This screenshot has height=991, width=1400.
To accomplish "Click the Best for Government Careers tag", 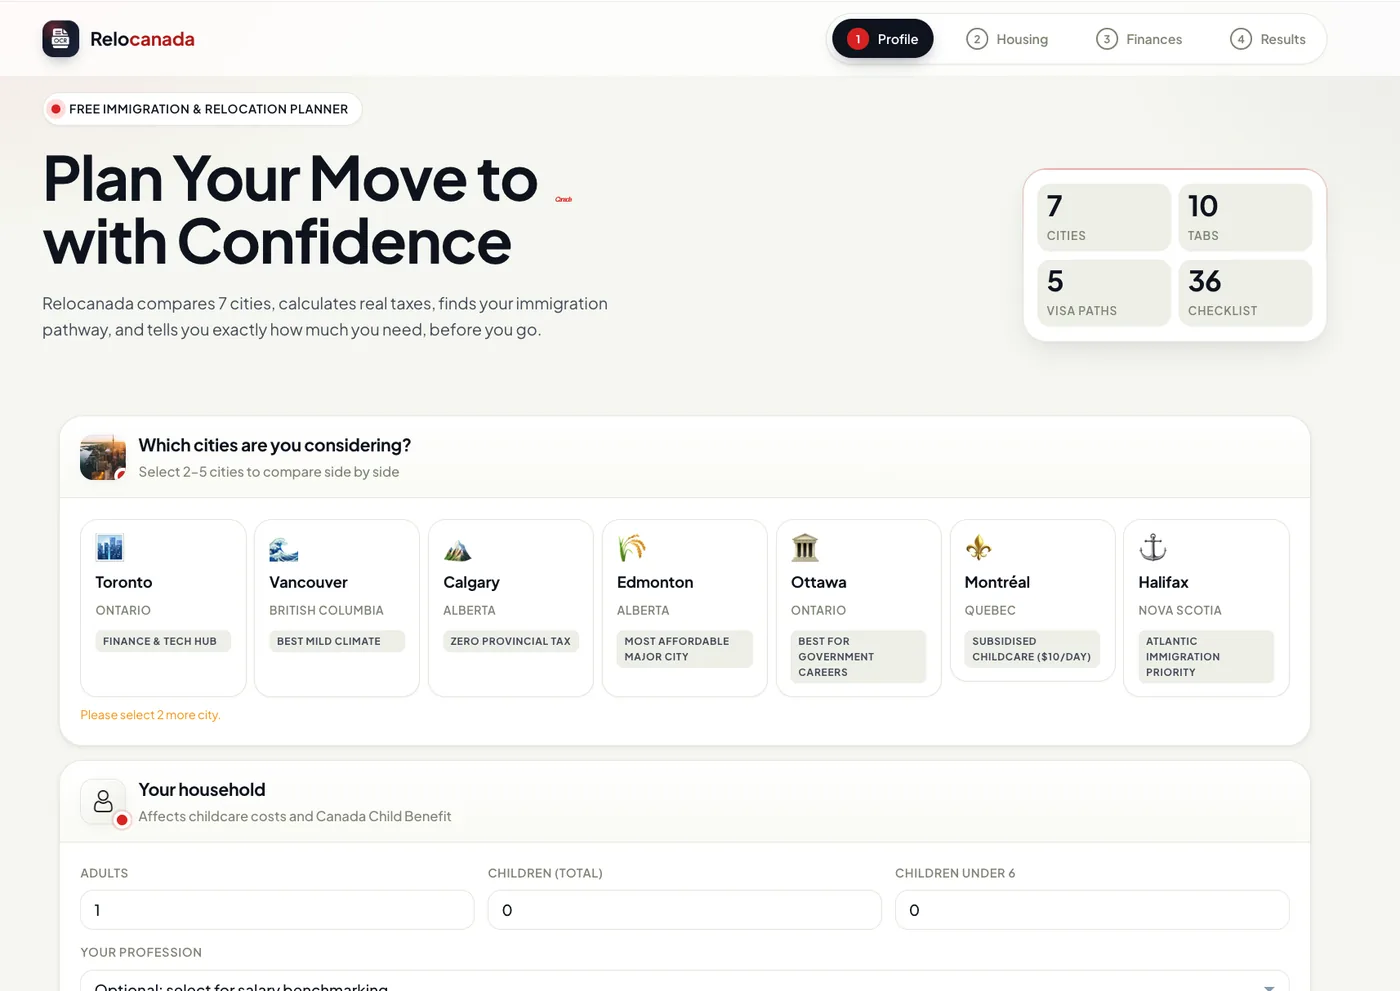I will (859, 657).
